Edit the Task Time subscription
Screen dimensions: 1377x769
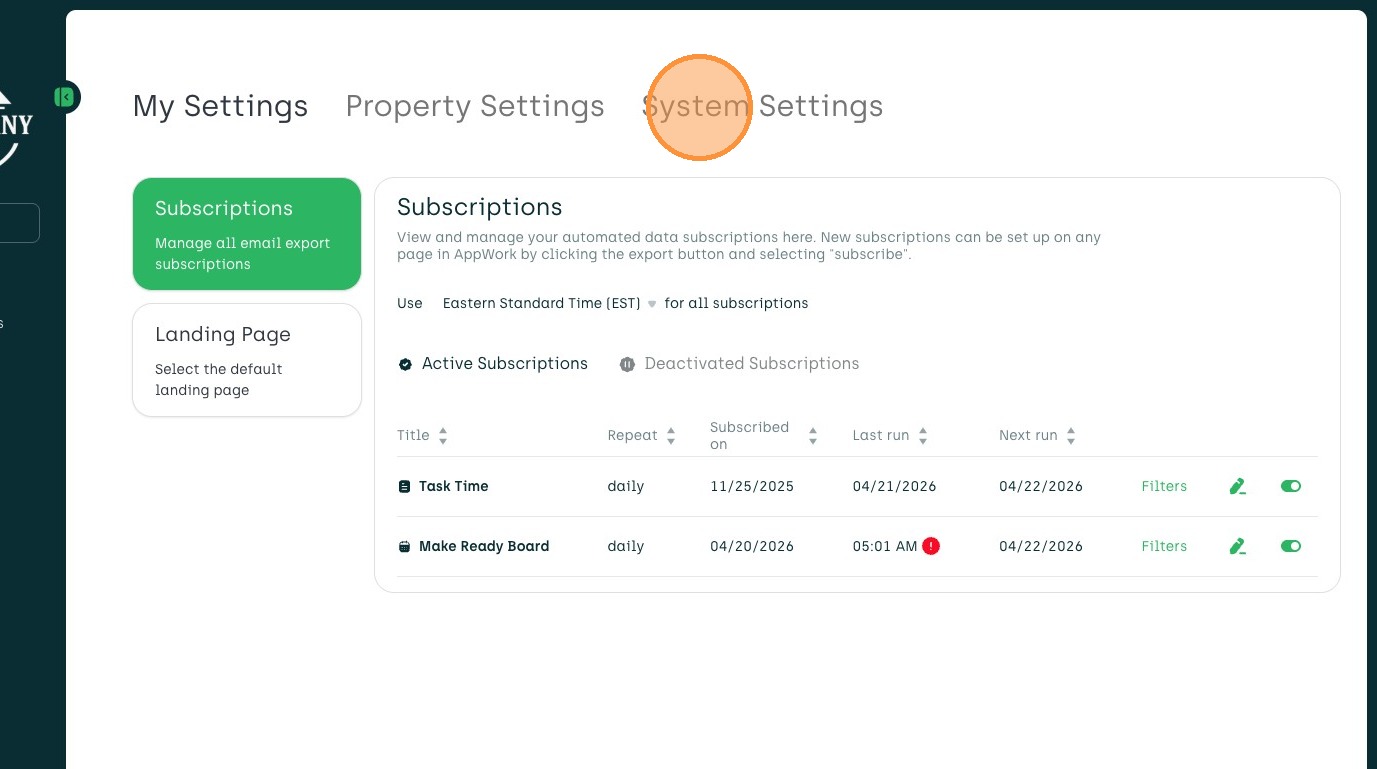tap(1238, 487)
